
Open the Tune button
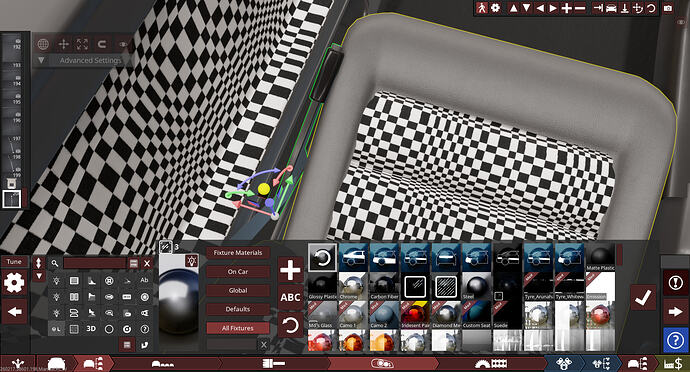tap(14, 262)
